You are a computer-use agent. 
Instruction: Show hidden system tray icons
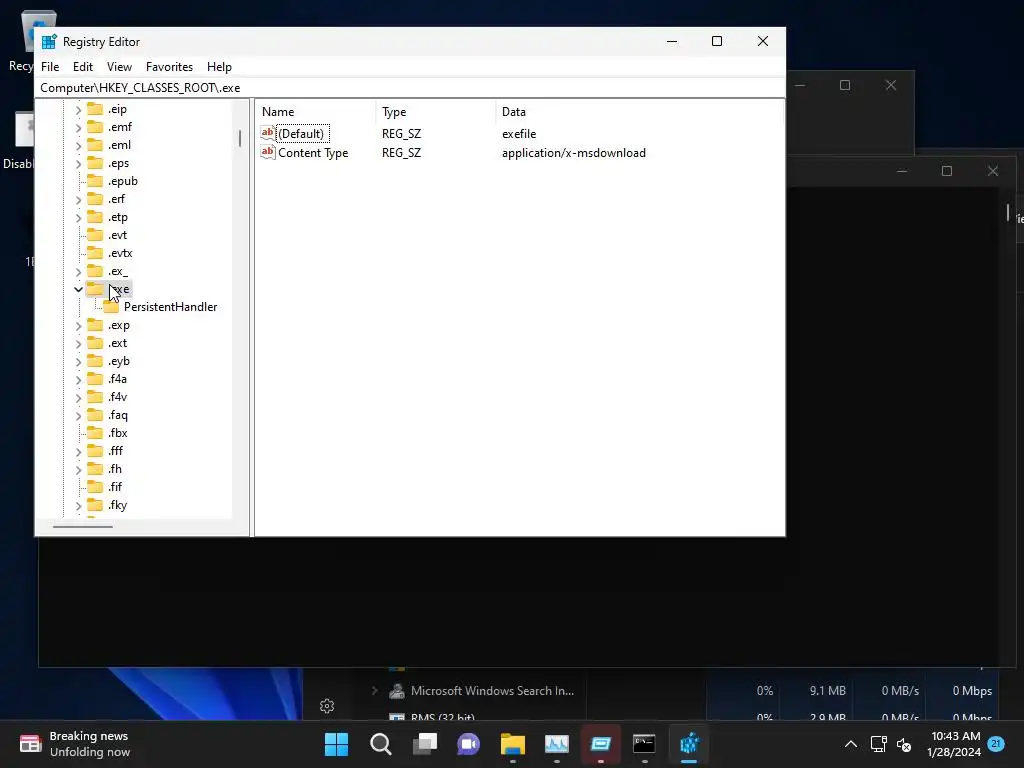(851, 744)
